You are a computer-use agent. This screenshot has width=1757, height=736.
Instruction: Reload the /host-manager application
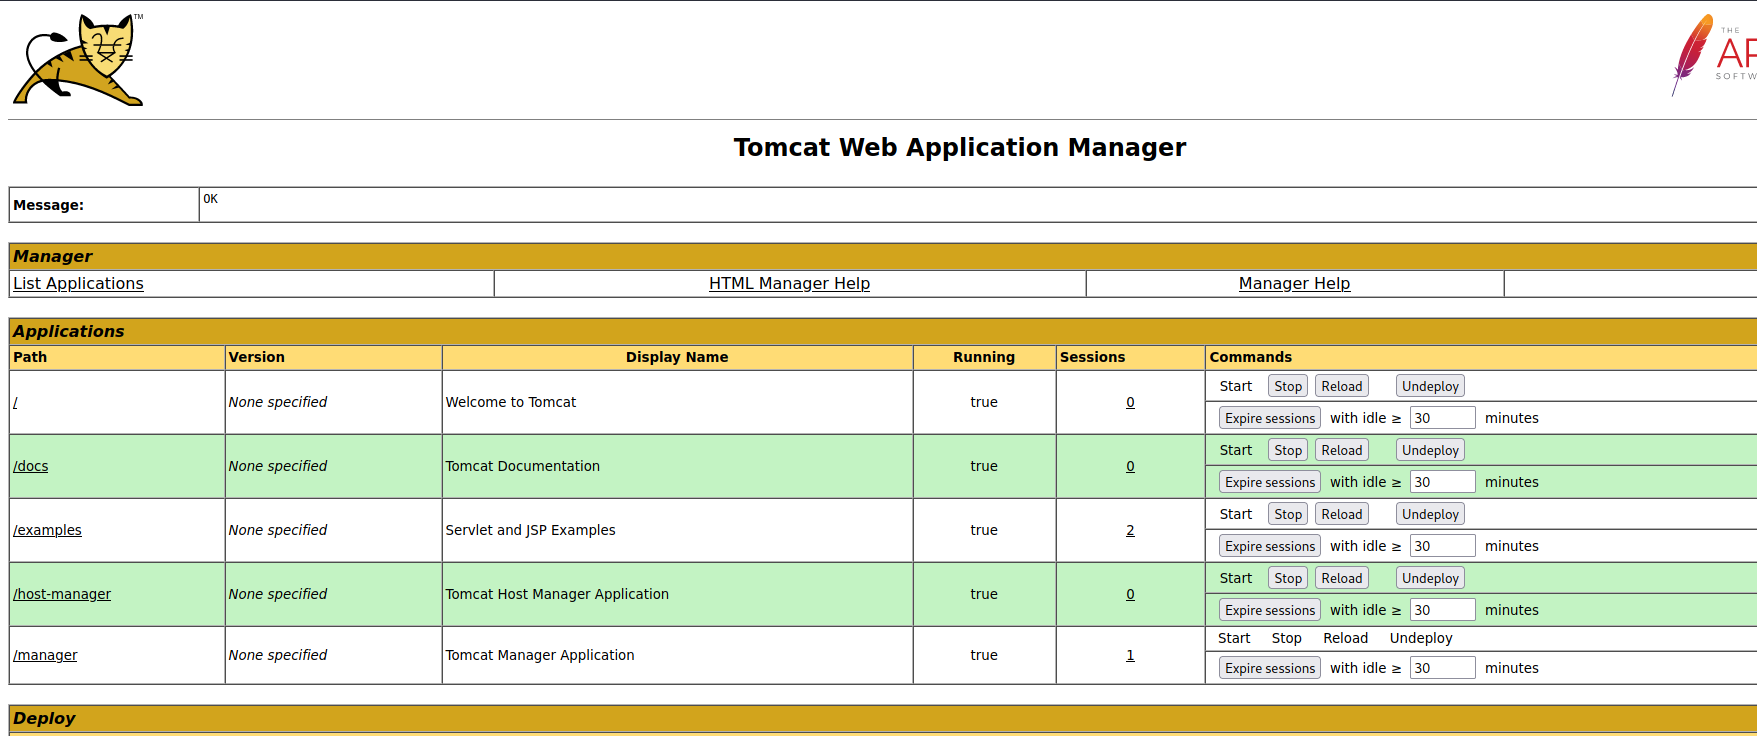pyautogui.click(x=1341, y=578)
